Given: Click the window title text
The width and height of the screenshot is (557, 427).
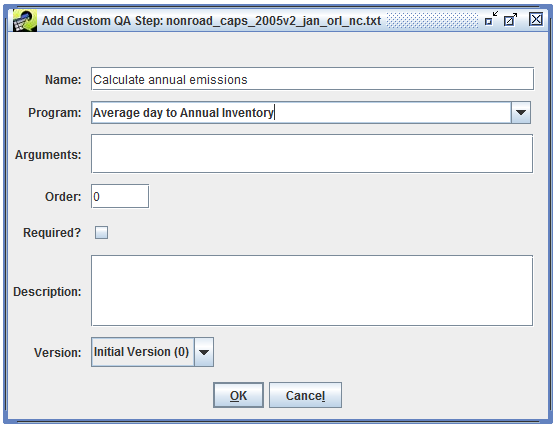Looking at the screenshot, I should coord(211,21).
